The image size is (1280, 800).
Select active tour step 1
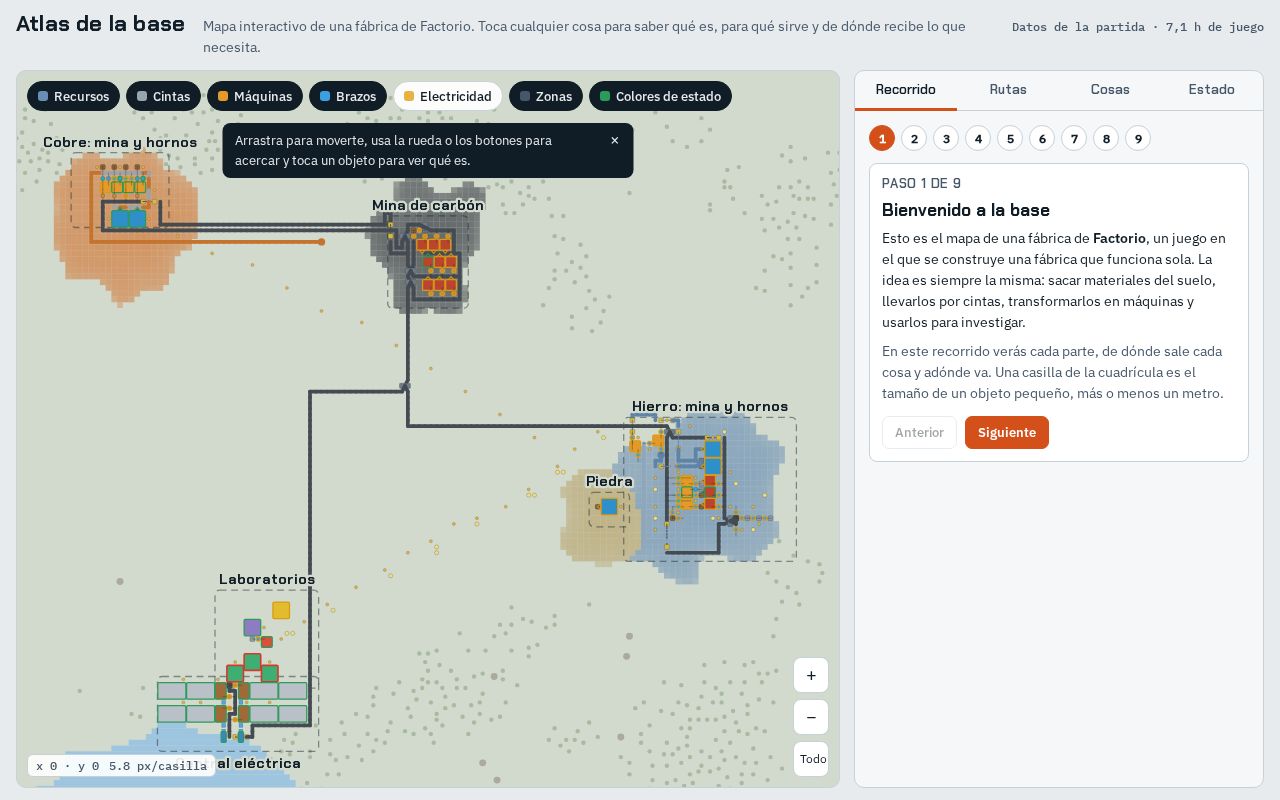(x=882, y=138)
